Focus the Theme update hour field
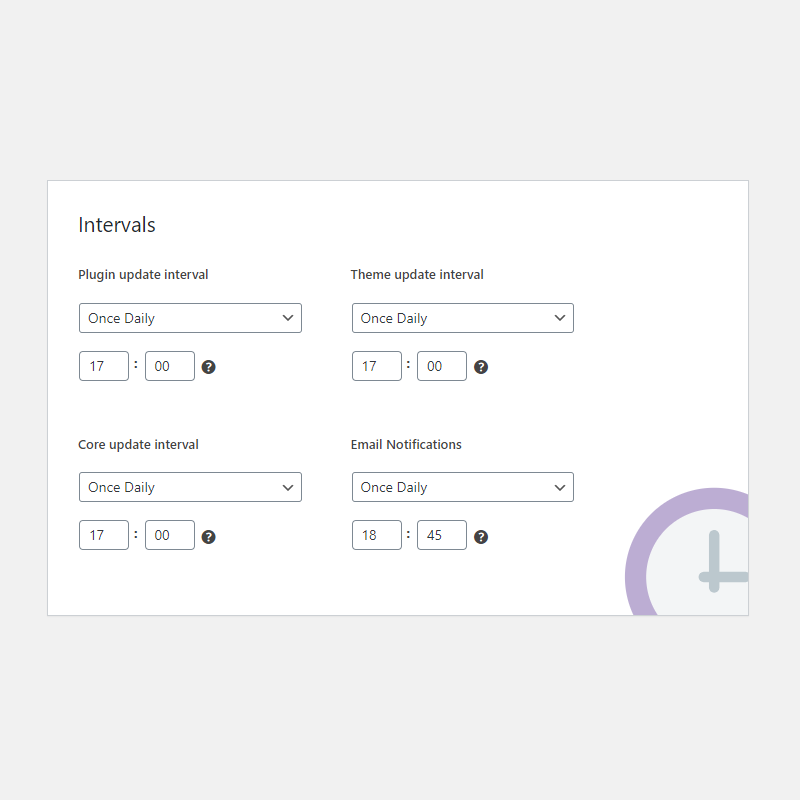 coord(377,366)
